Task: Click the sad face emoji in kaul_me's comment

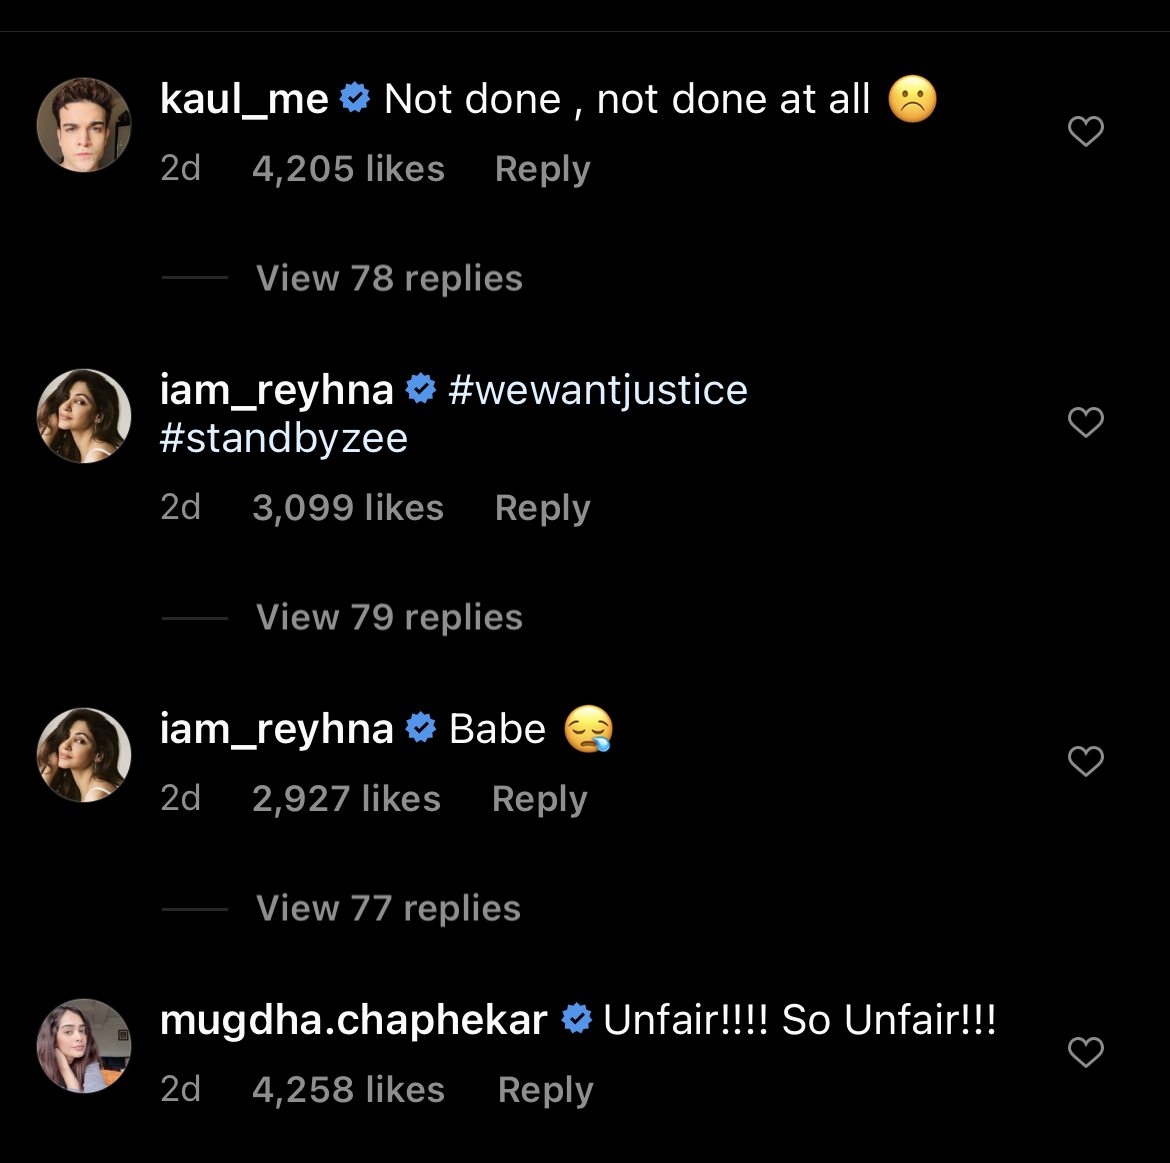Action: [913, 99]
